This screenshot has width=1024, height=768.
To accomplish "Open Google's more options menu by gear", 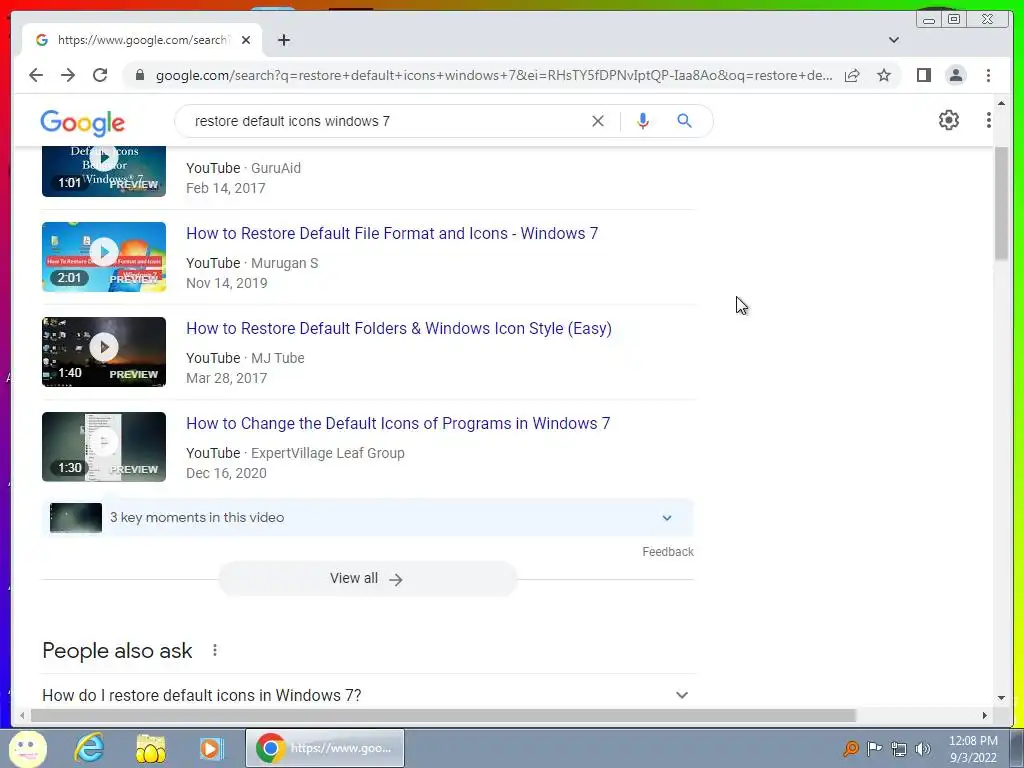I will click(x=988, y=120).
